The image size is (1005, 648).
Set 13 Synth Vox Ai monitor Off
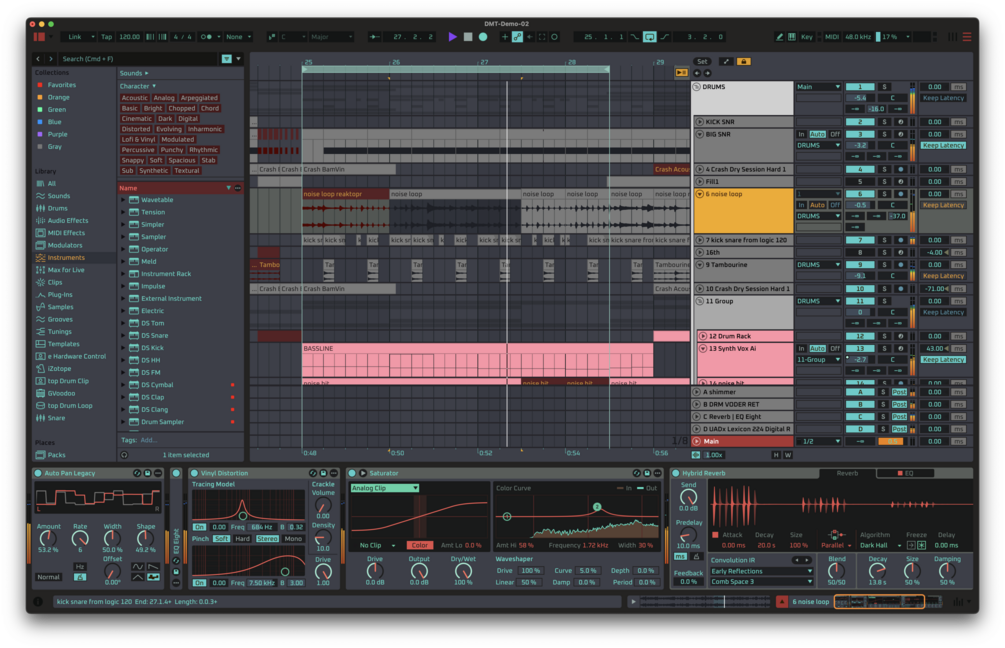(x=835, y=349)
